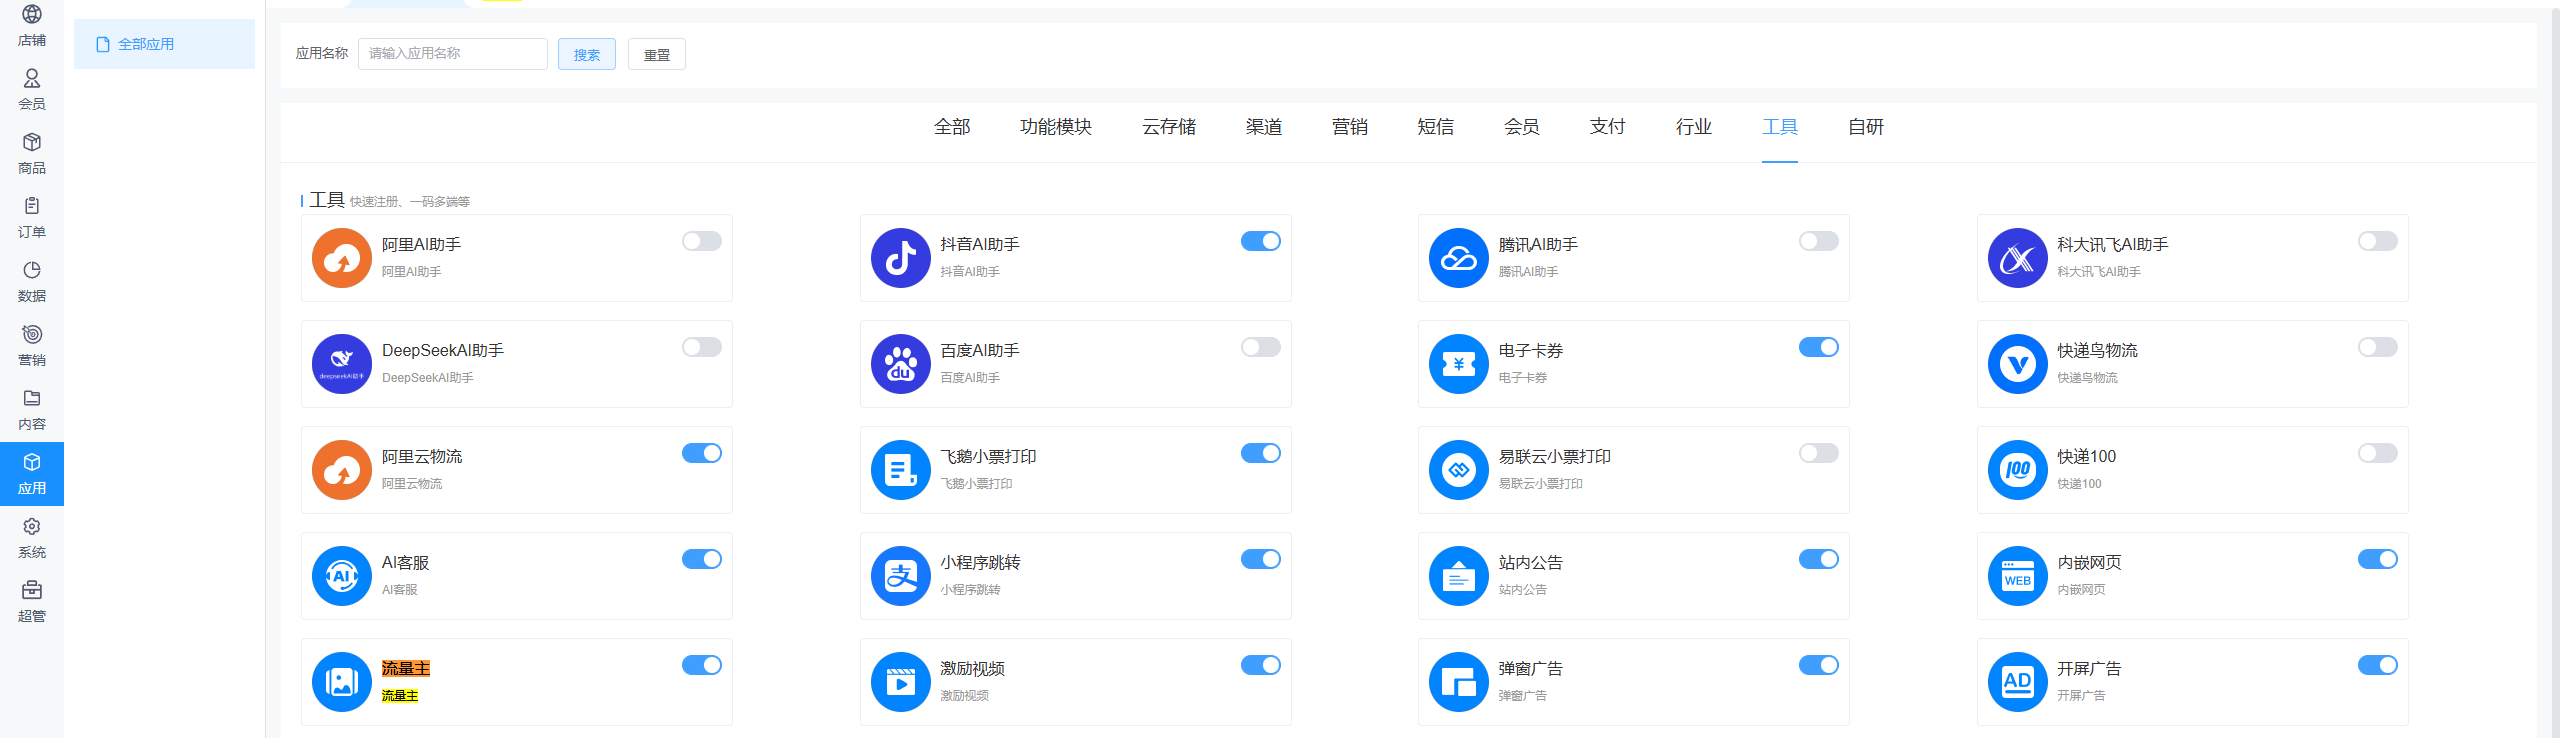Click the 腾讯AI助手 cloud icon
The height and width of the screenshot is (738, 2560).
1459,258
